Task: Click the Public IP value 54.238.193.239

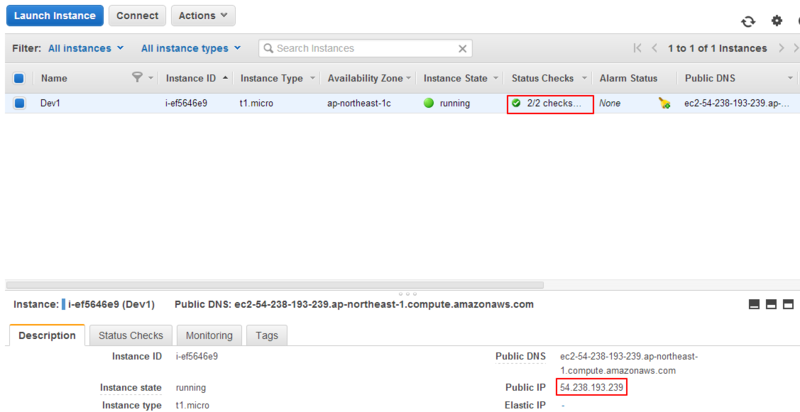Action: point(592,388)
